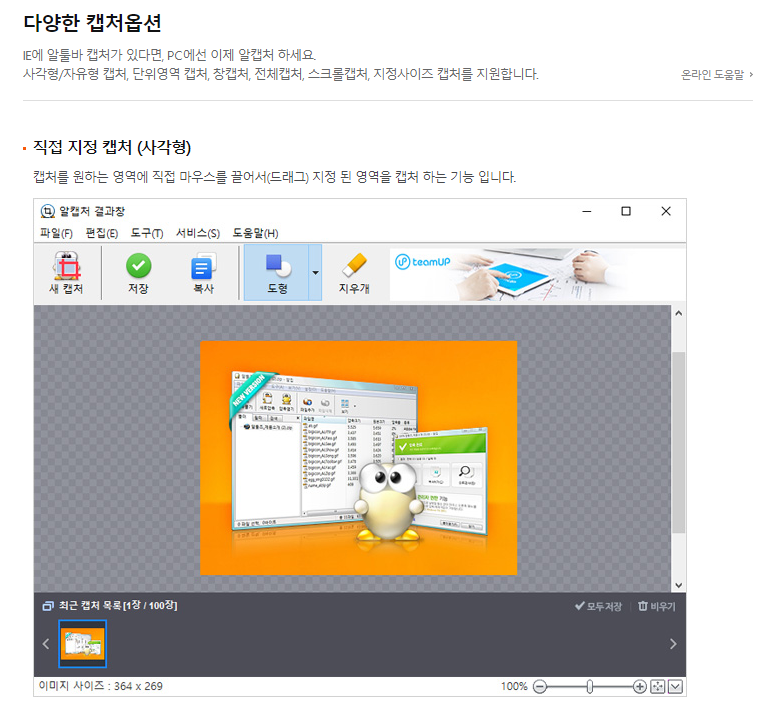Open the 서비스(S) menu
Image resolution: width=771 pixels, height=715 pixels.
tap(198, 233)
